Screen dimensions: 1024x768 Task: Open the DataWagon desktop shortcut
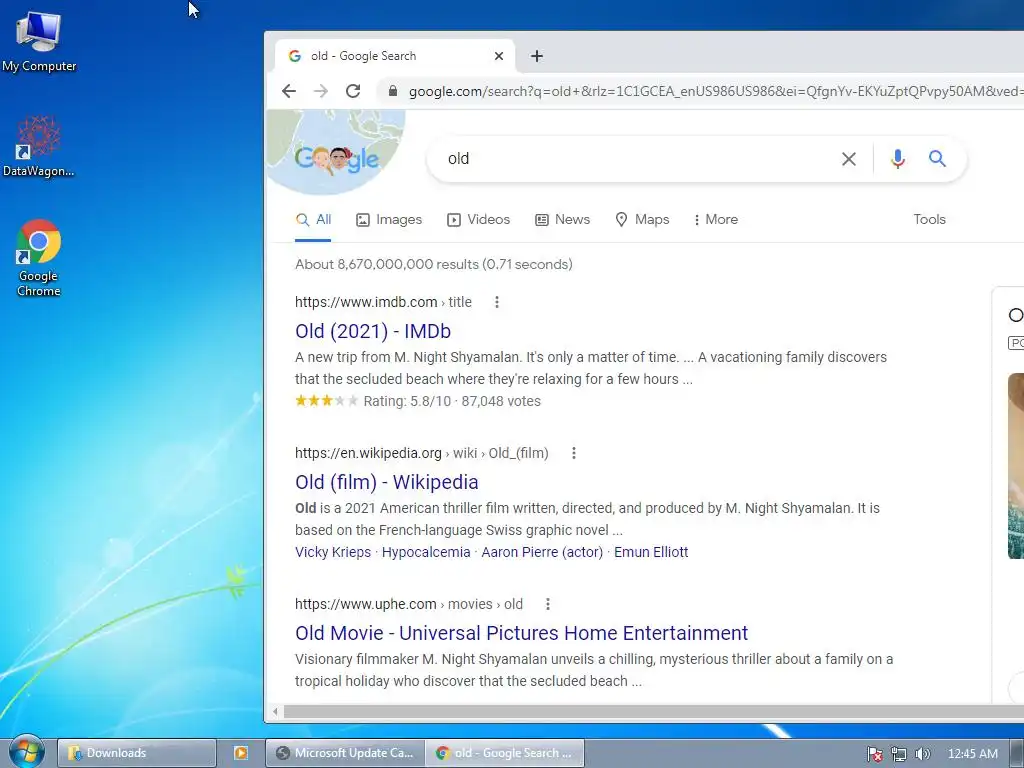39,146
